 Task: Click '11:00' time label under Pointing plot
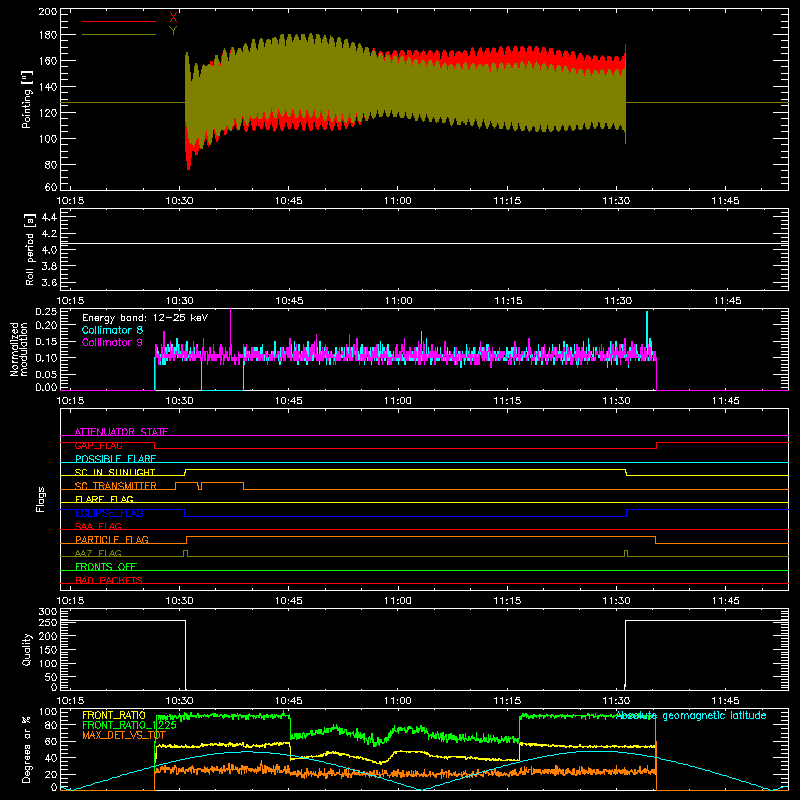click(397, 201)
